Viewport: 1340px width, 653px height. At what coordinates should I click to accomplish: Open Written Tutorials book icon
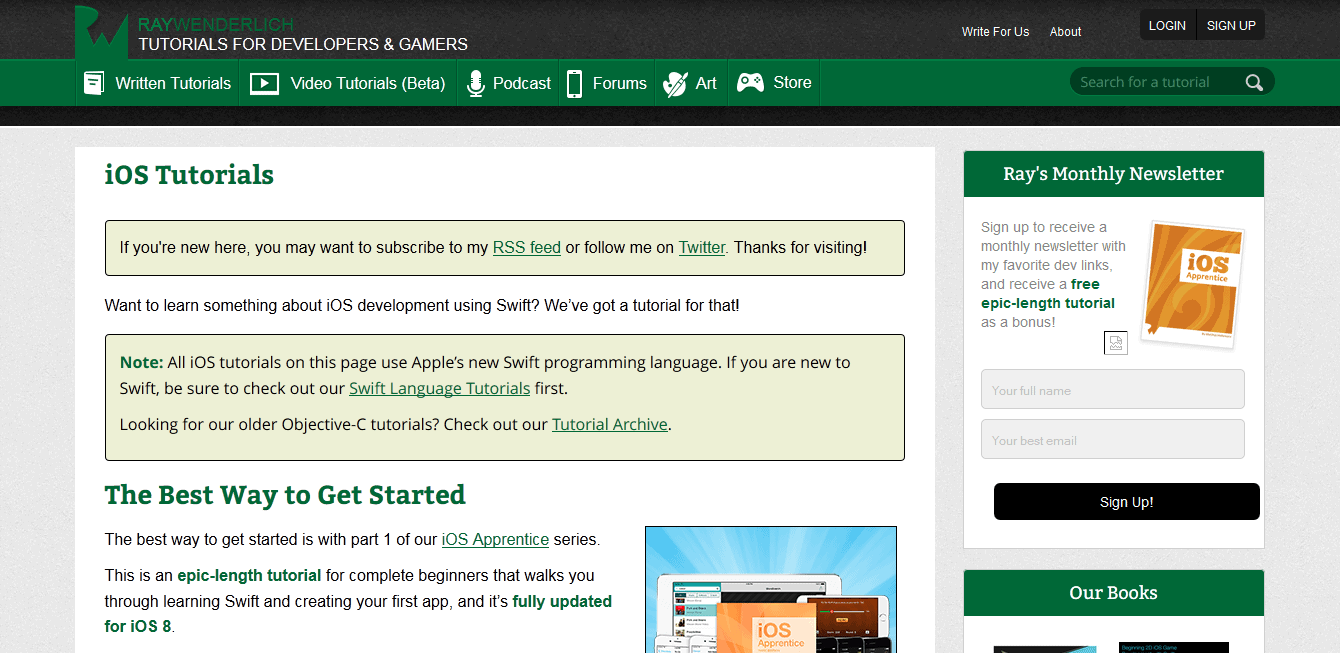pyautogui.click(x=94, y=83)
